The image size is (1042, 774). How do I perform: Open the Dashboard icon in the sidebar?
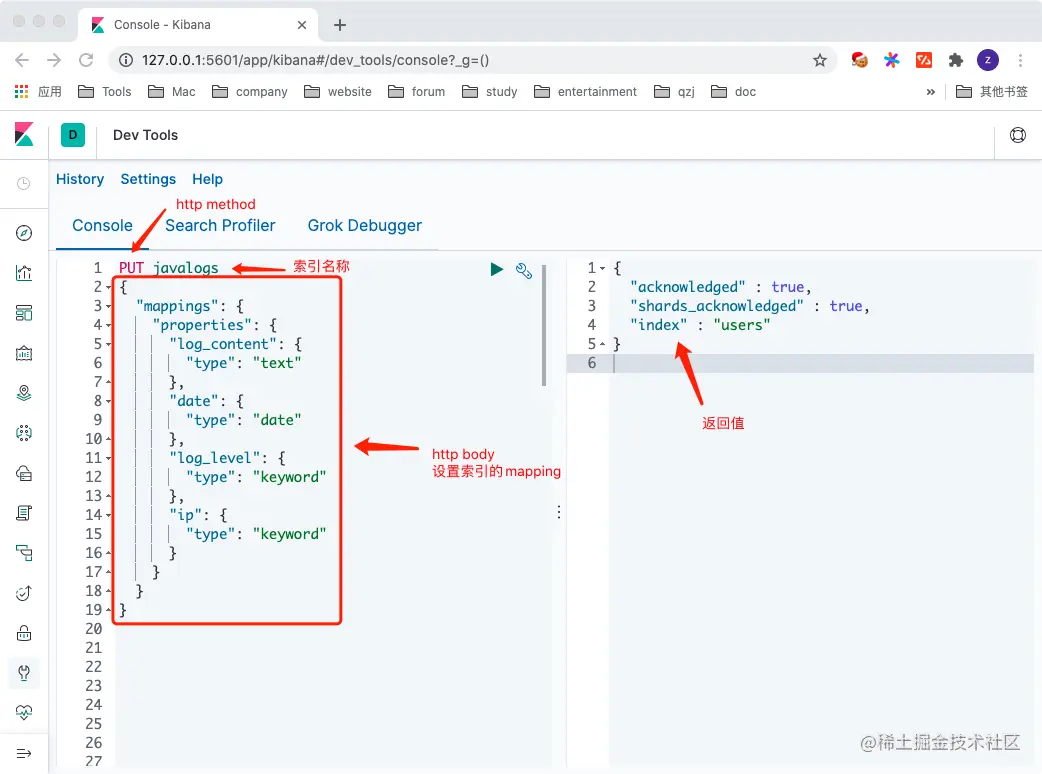[24, 313]
